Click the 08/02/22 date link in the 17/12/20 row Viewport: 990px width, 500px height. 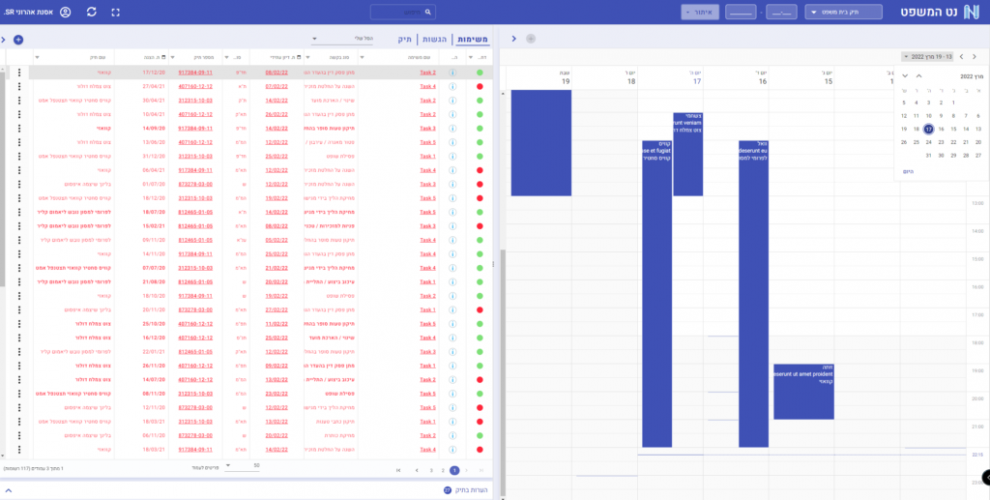[277, 73]
